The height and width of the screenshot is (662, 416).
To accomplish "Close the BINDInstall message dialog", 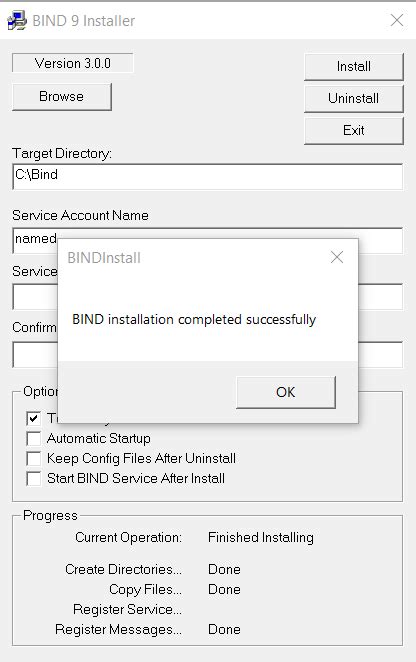I will [x=337, y=257].
